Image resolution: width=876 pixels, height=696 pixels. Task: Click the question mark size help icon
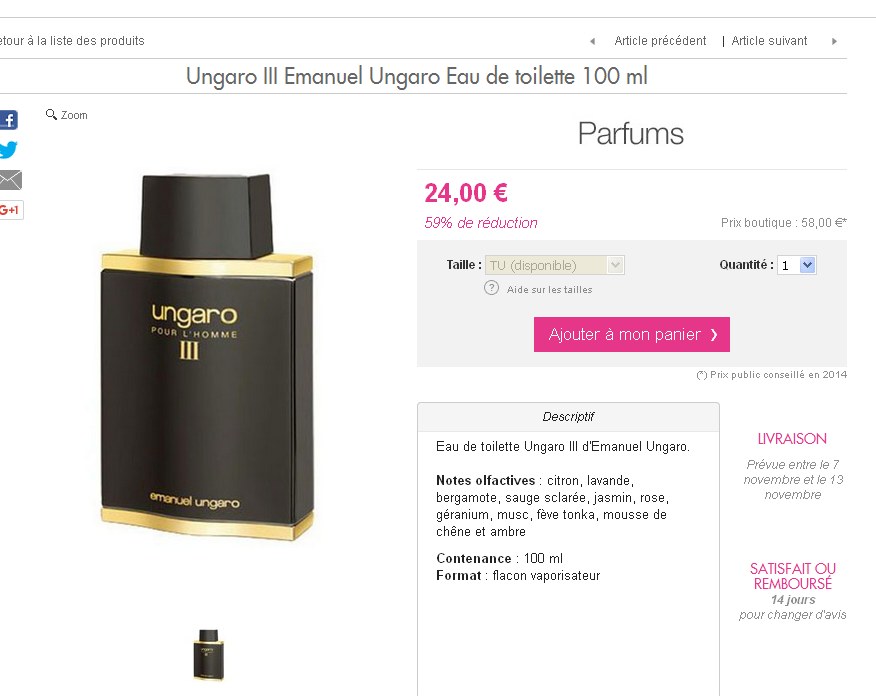click(491, 288)
